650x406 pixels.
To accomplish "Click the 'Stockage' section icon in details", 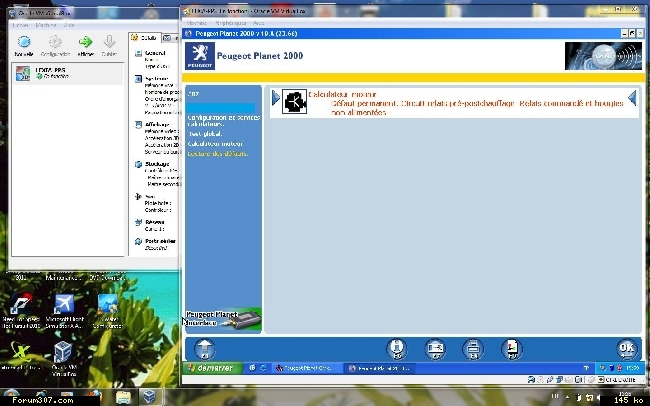I will (138, 164).
